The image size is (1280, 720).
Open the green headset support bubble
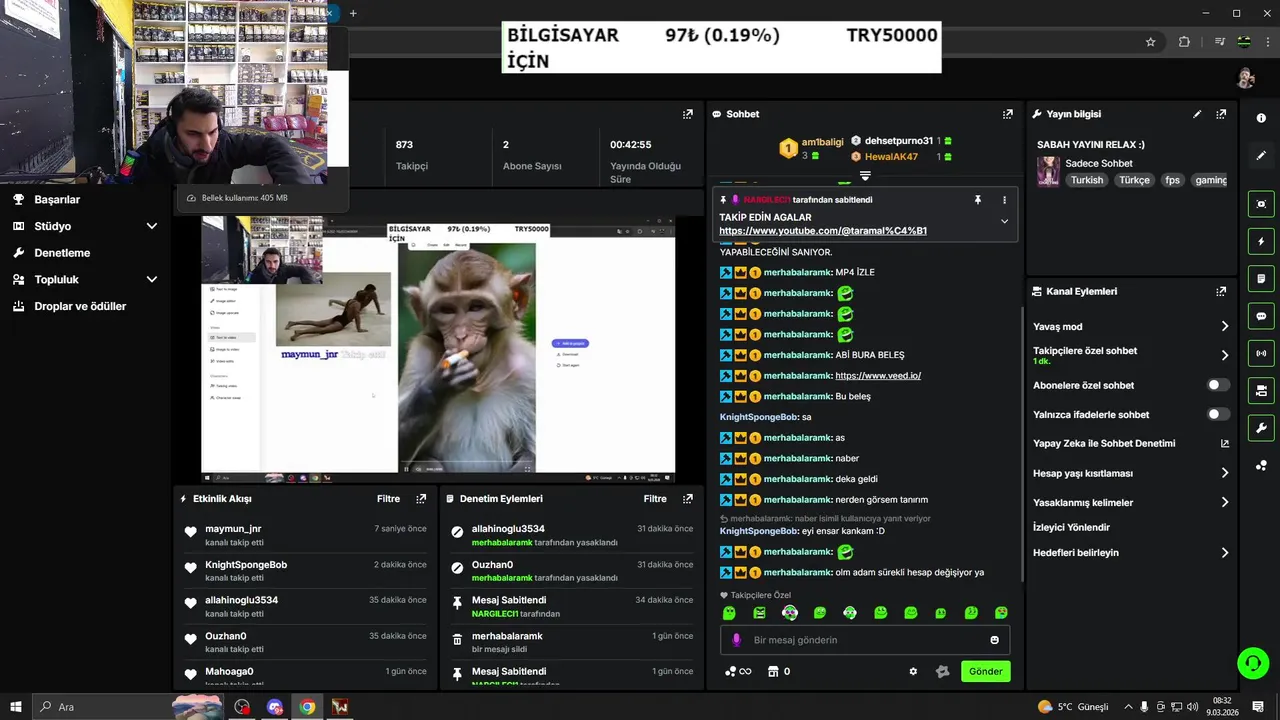pos(1252,662)
